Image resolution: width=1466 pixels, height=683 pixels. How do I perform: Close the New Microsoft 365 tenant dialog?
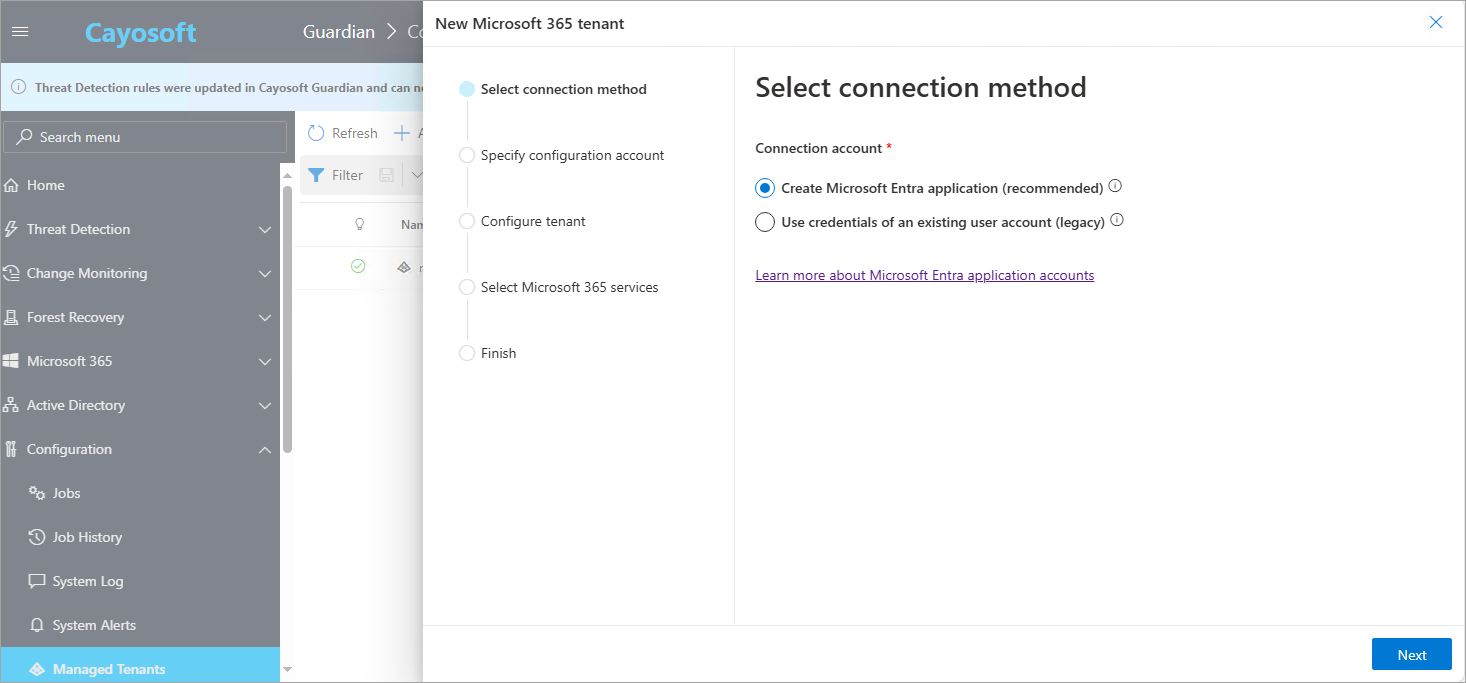(1436, 22)
